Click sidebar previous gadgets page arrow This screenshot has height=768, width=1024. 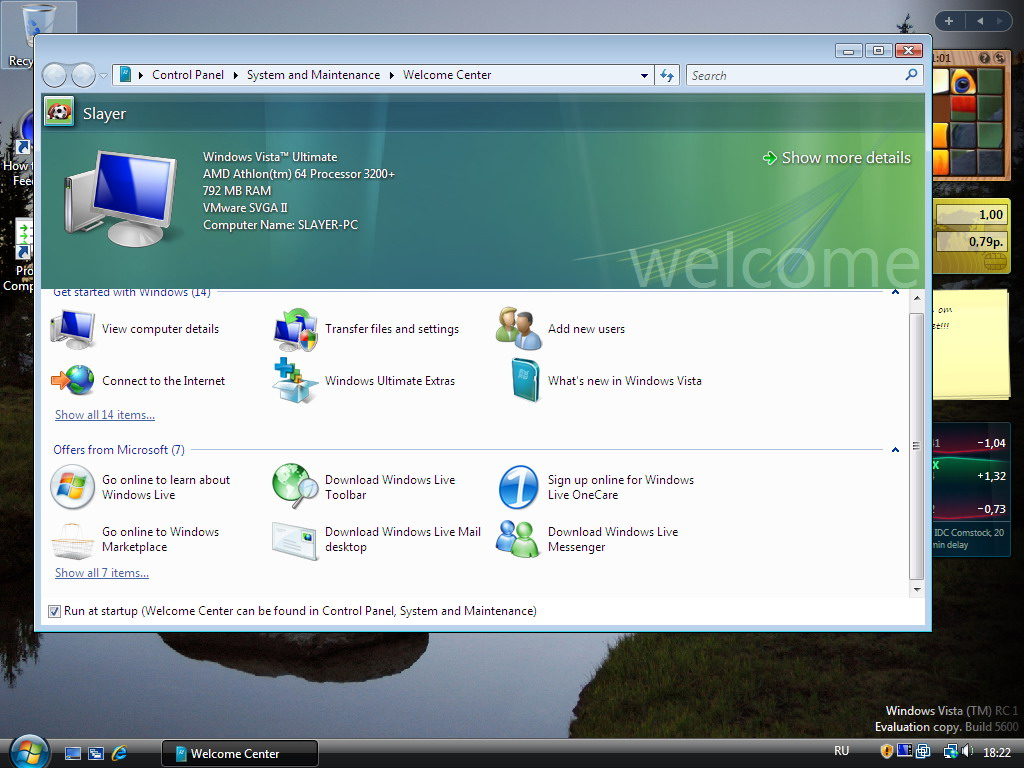(980, 21)
